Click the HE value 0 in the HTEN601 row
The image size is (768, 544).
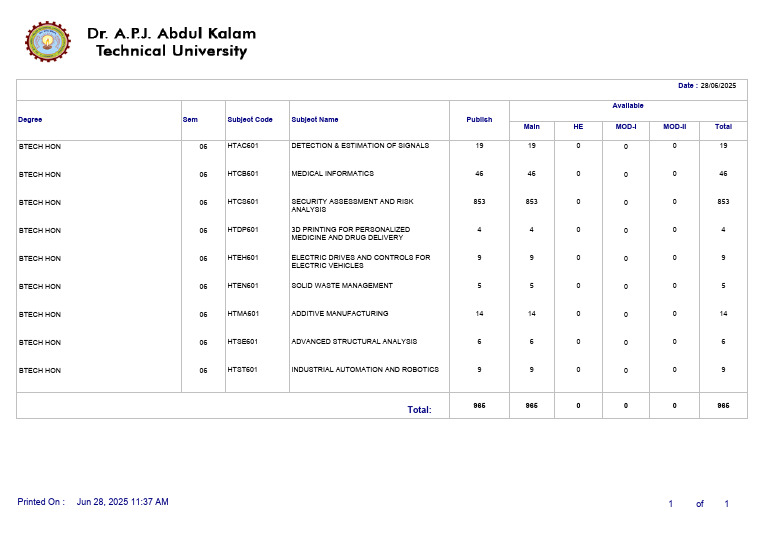click(578, 285)
